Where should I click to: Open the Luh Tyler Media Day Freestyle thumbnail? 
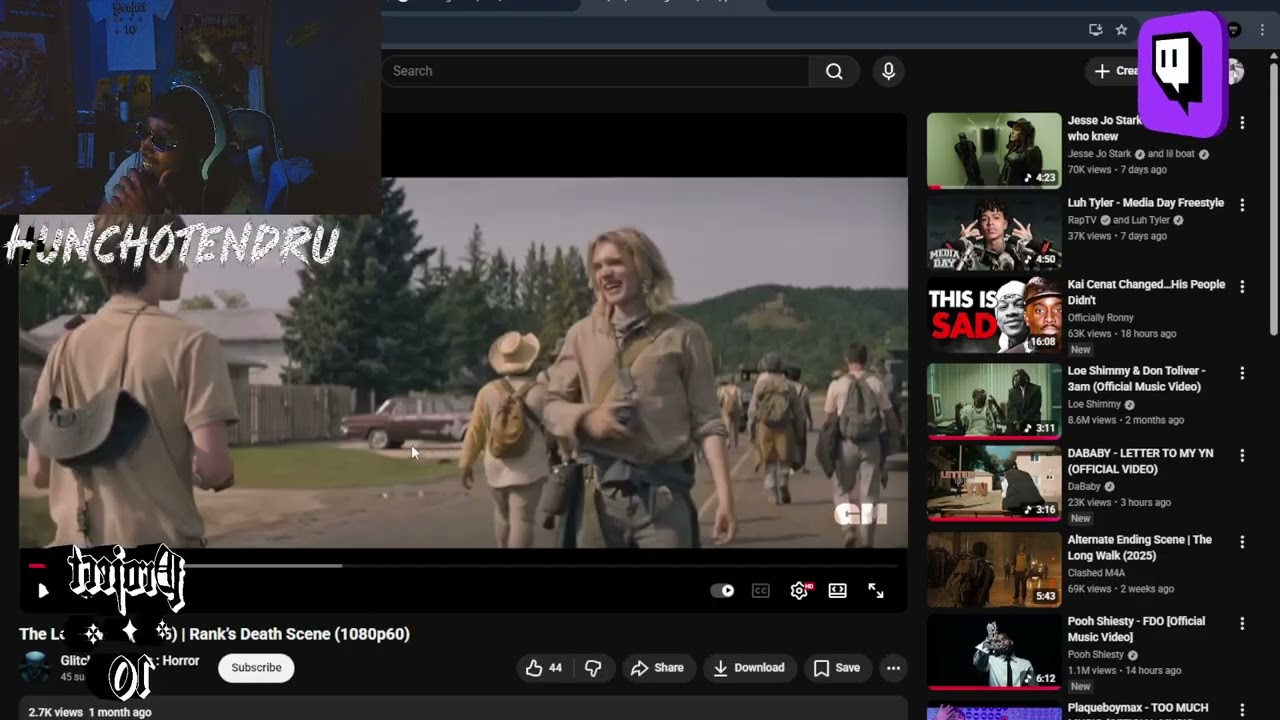coord(994,232)
